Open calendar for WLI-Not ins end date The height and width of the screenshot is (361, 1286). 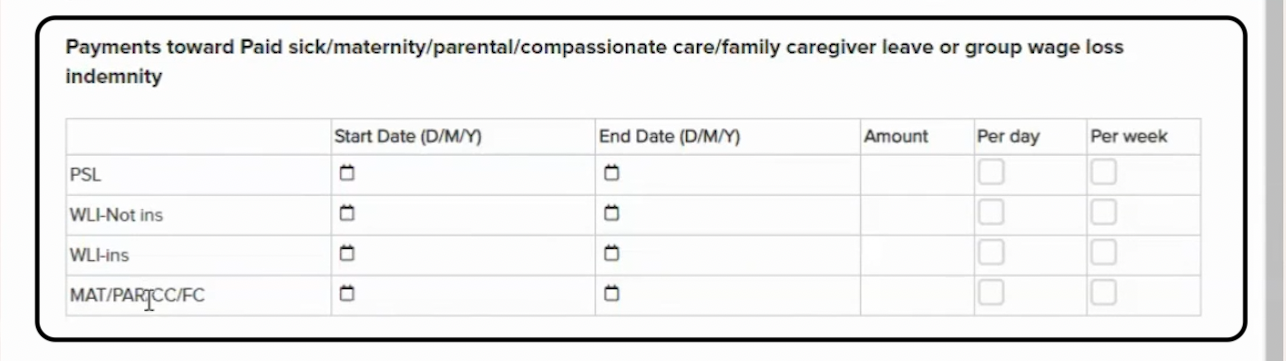pos(612,214)
